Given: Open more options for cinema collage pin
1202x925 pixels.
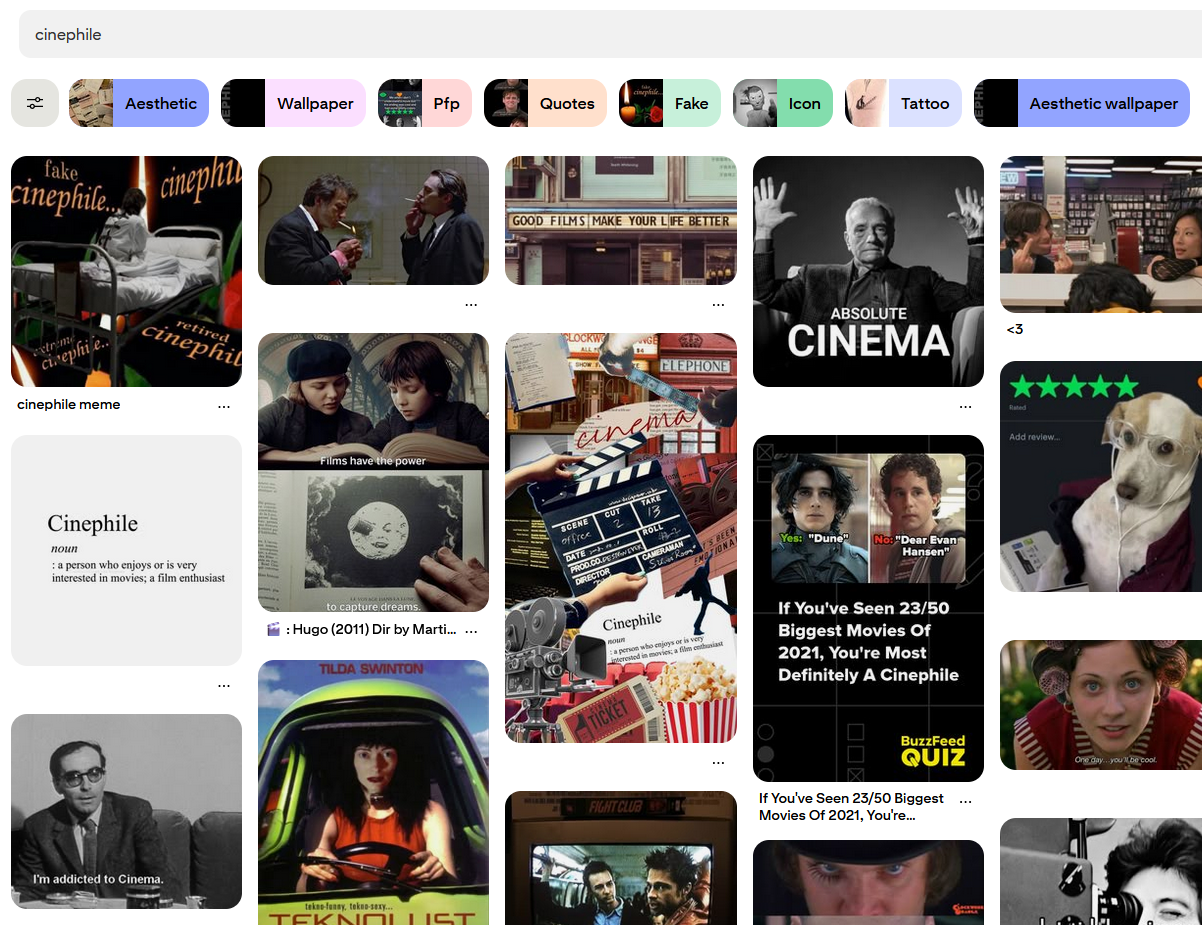Looking at the screenshot, I should [x=718, y=762].
